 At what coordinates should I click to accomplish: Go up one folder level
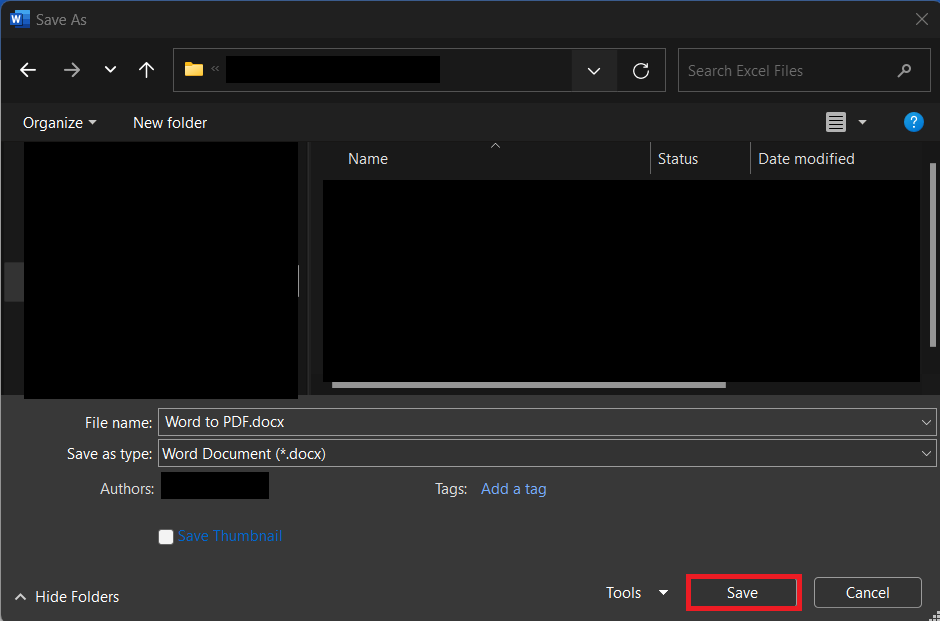tap(146, 70)
